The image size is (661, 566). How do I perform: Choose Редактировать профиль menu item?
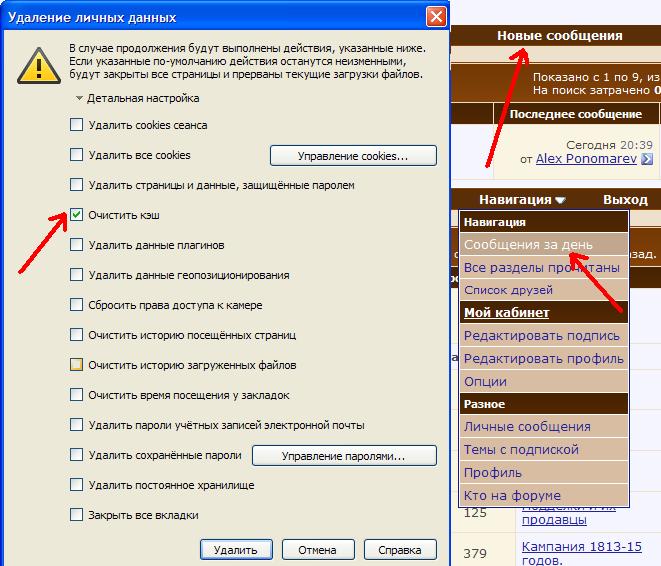544,358
